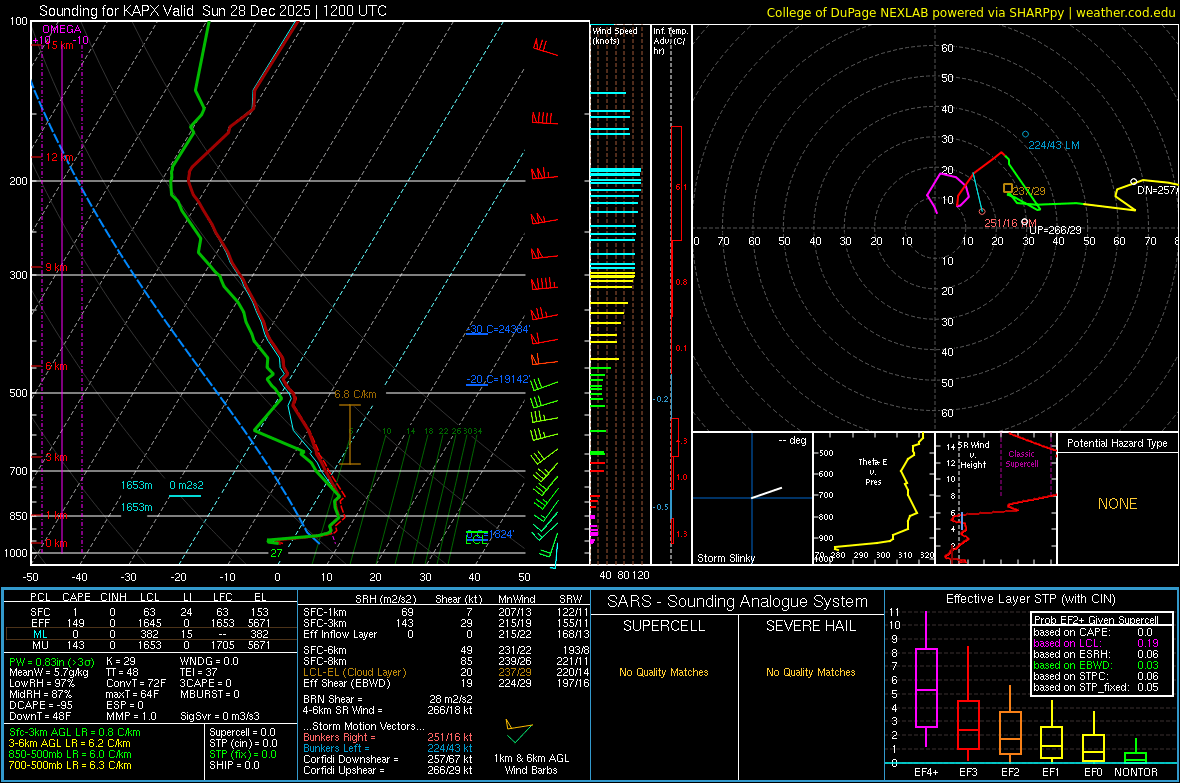The width and height of the screenshot is (1180, 783).
Task: Click the magenta EF4+ box plot
Action: (926, 680)
